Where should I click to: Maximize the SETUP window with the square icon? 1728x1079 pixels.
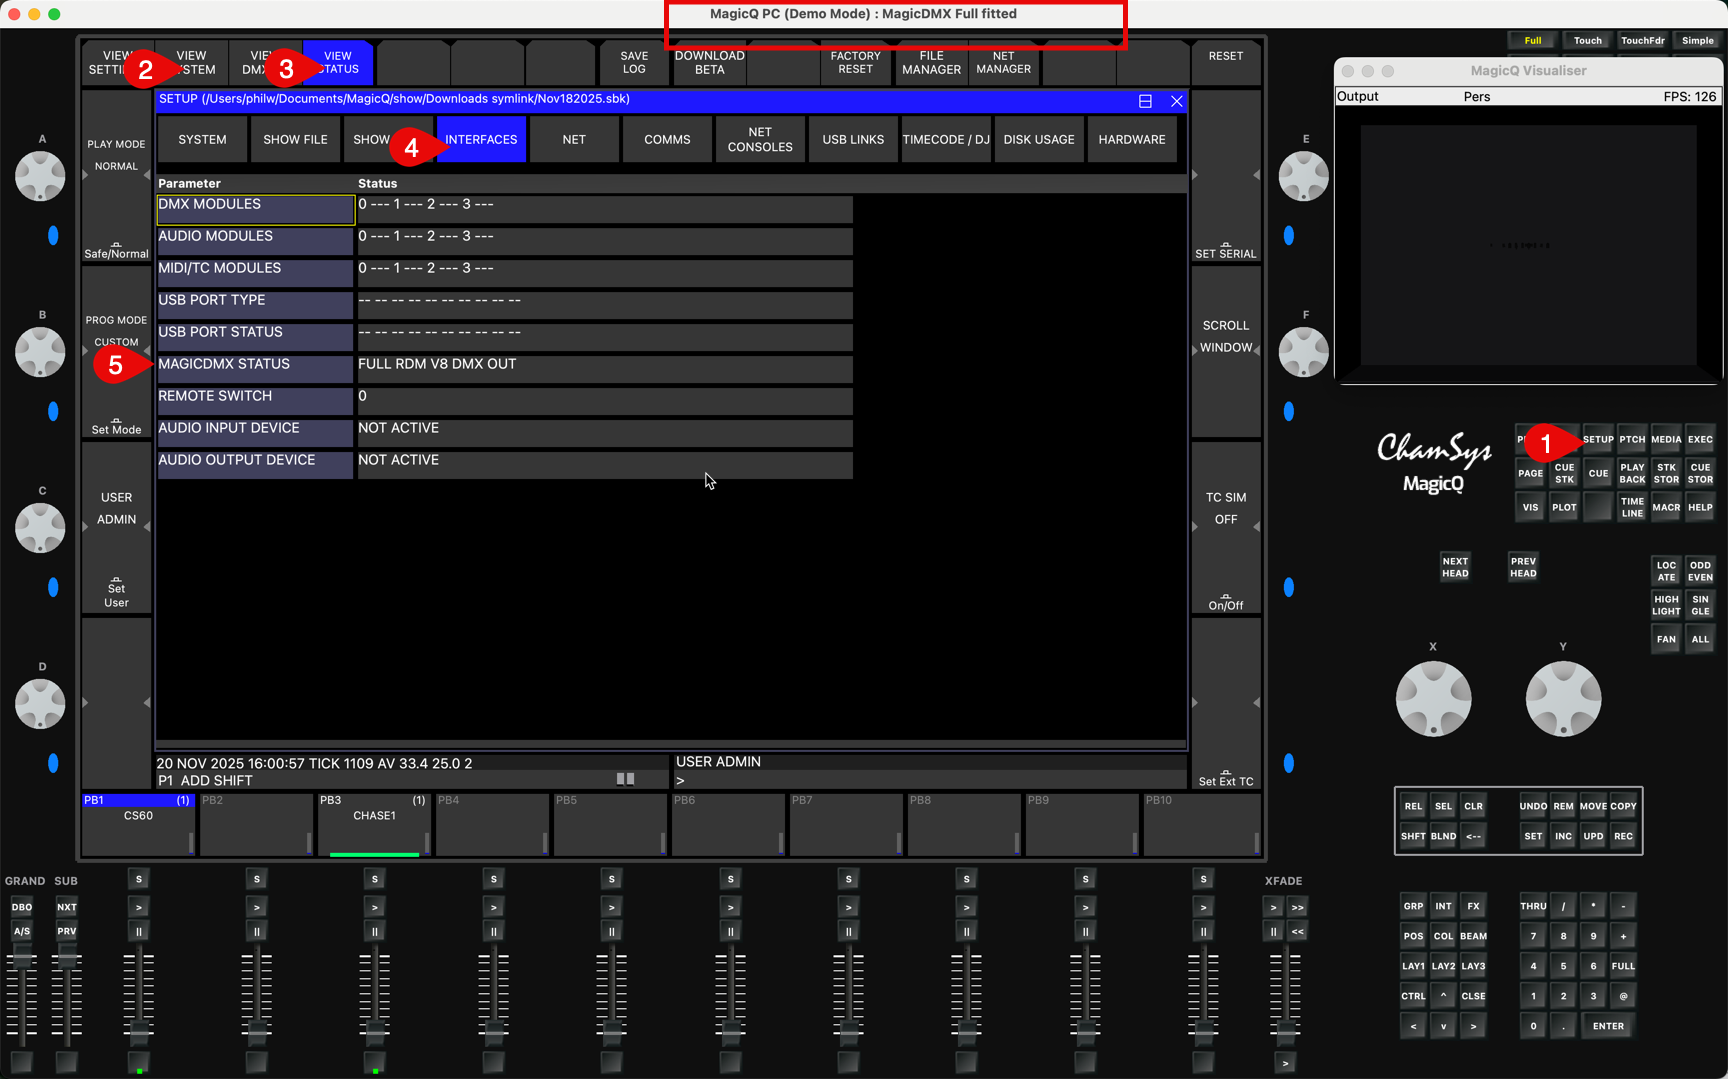tap(1145, 100)
